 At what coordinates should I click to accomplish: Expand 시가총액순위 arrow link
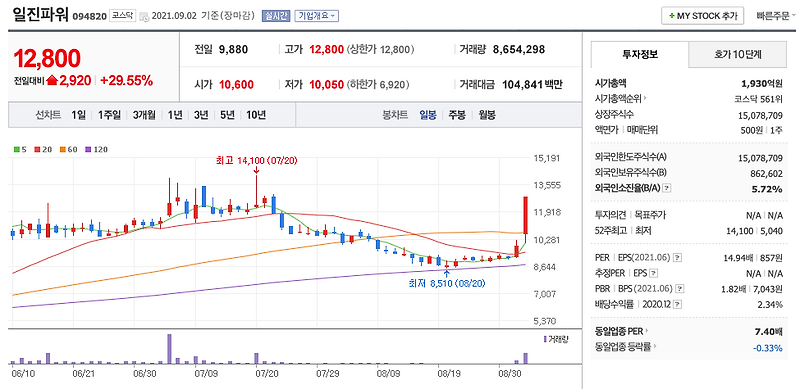[x=621, y=98]
